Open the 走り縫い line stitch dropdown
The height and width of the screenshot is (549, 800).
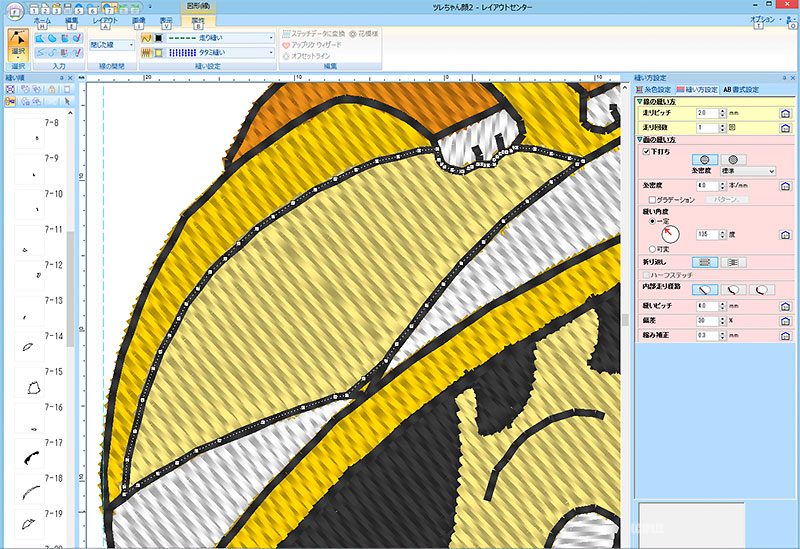[x=272, y=37]
